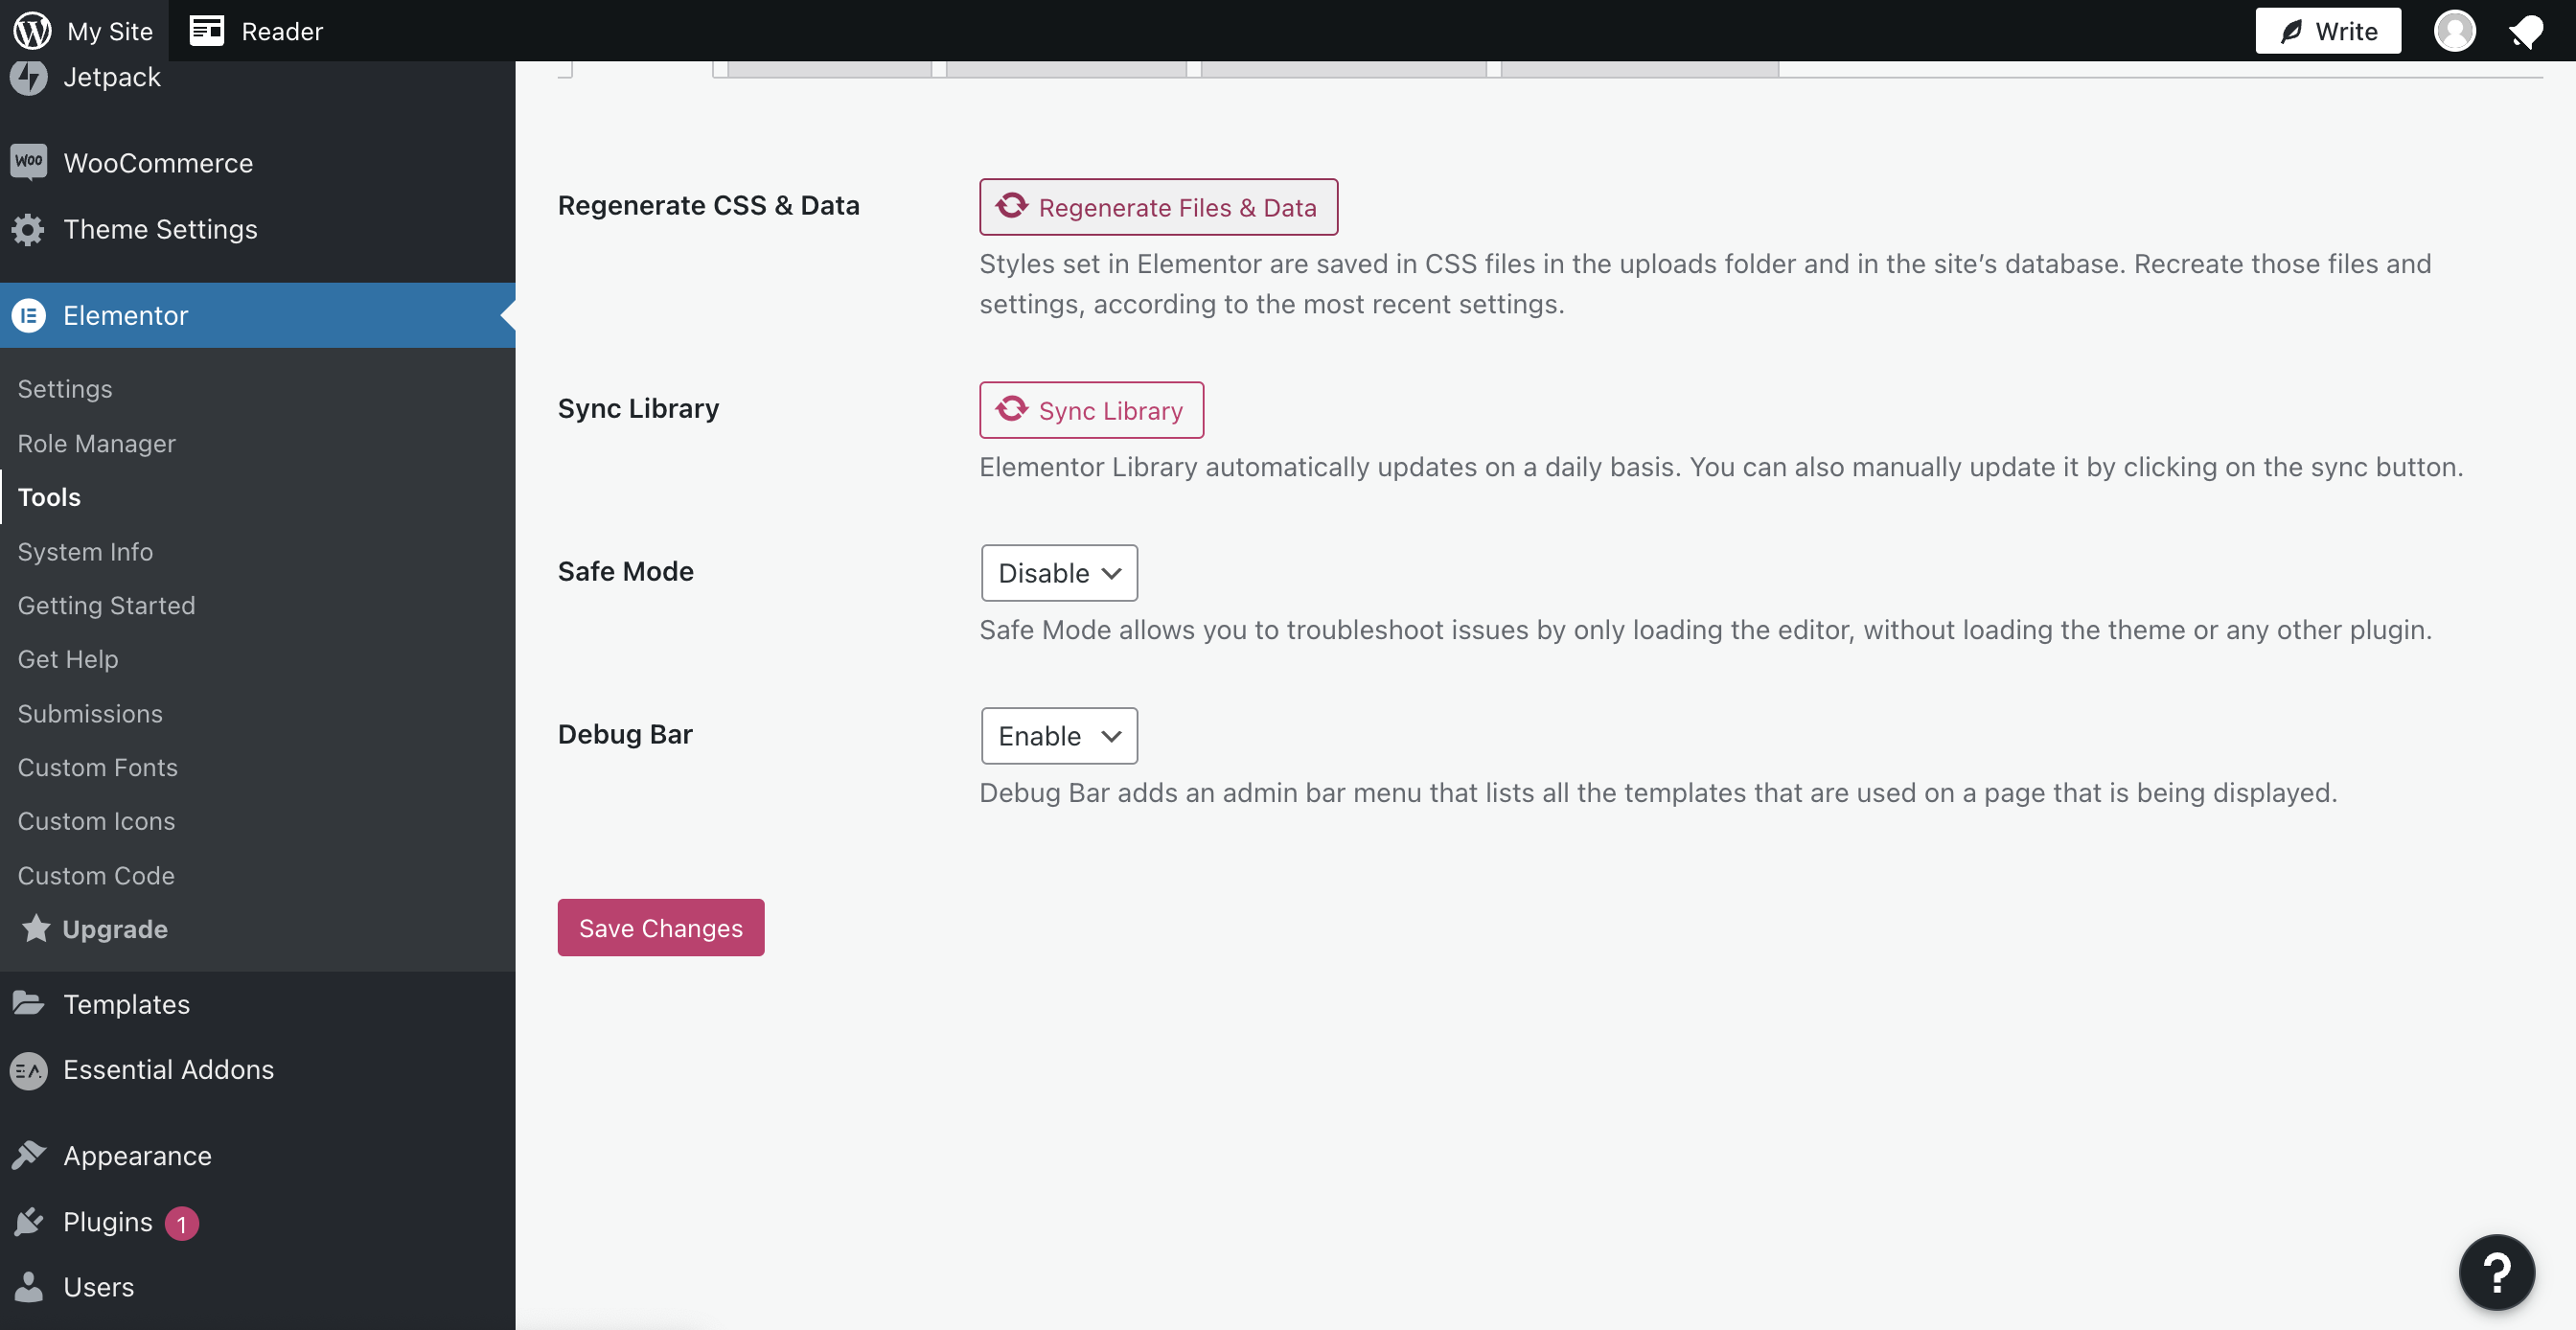Click the Templates folder icon
The image size is (2576, 1330).
pos(29,1003)
